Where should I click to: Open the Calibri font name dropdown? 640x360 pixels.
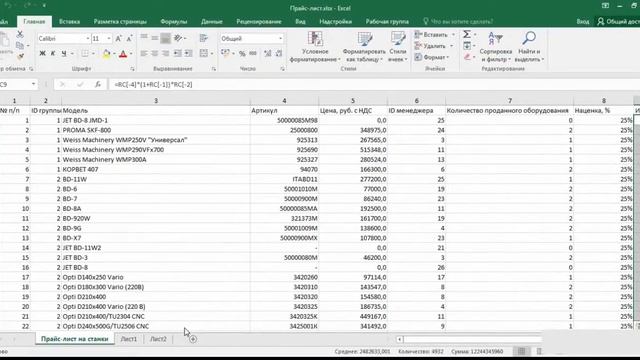pyautogui.click(x=87, y=38)
